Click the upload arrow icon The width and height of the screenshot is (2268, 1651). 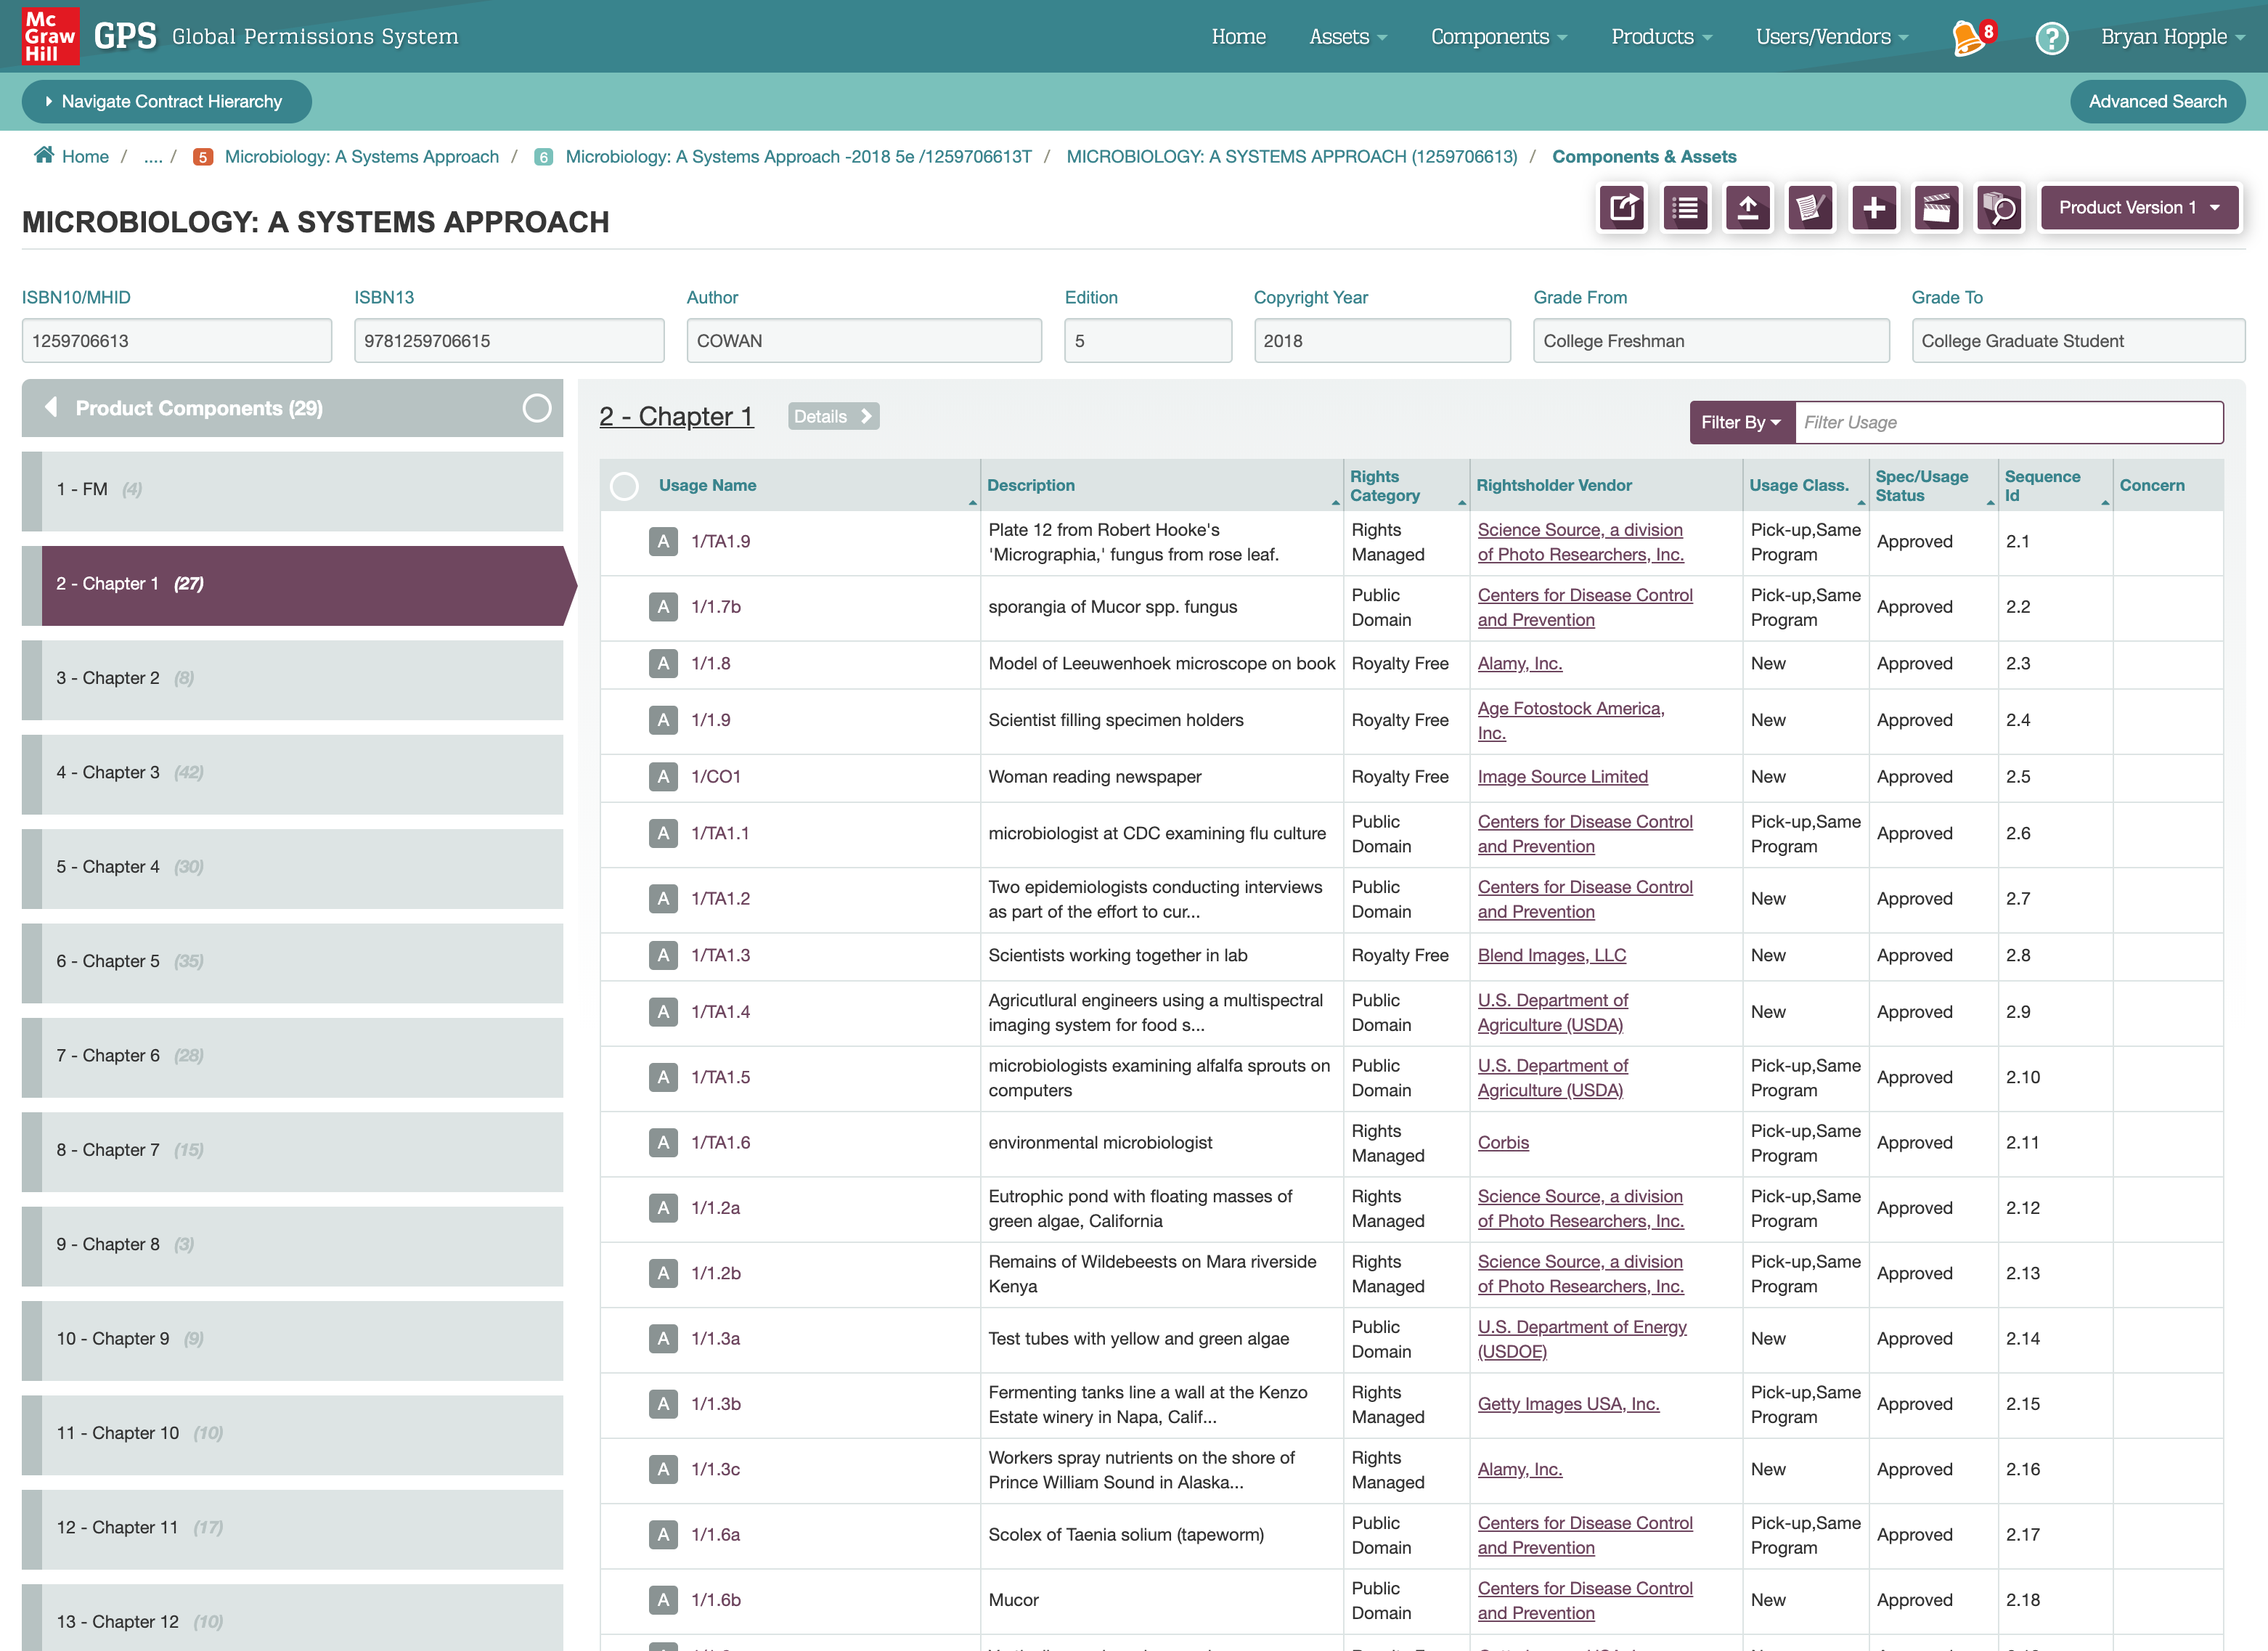(x=1748, y=208)
